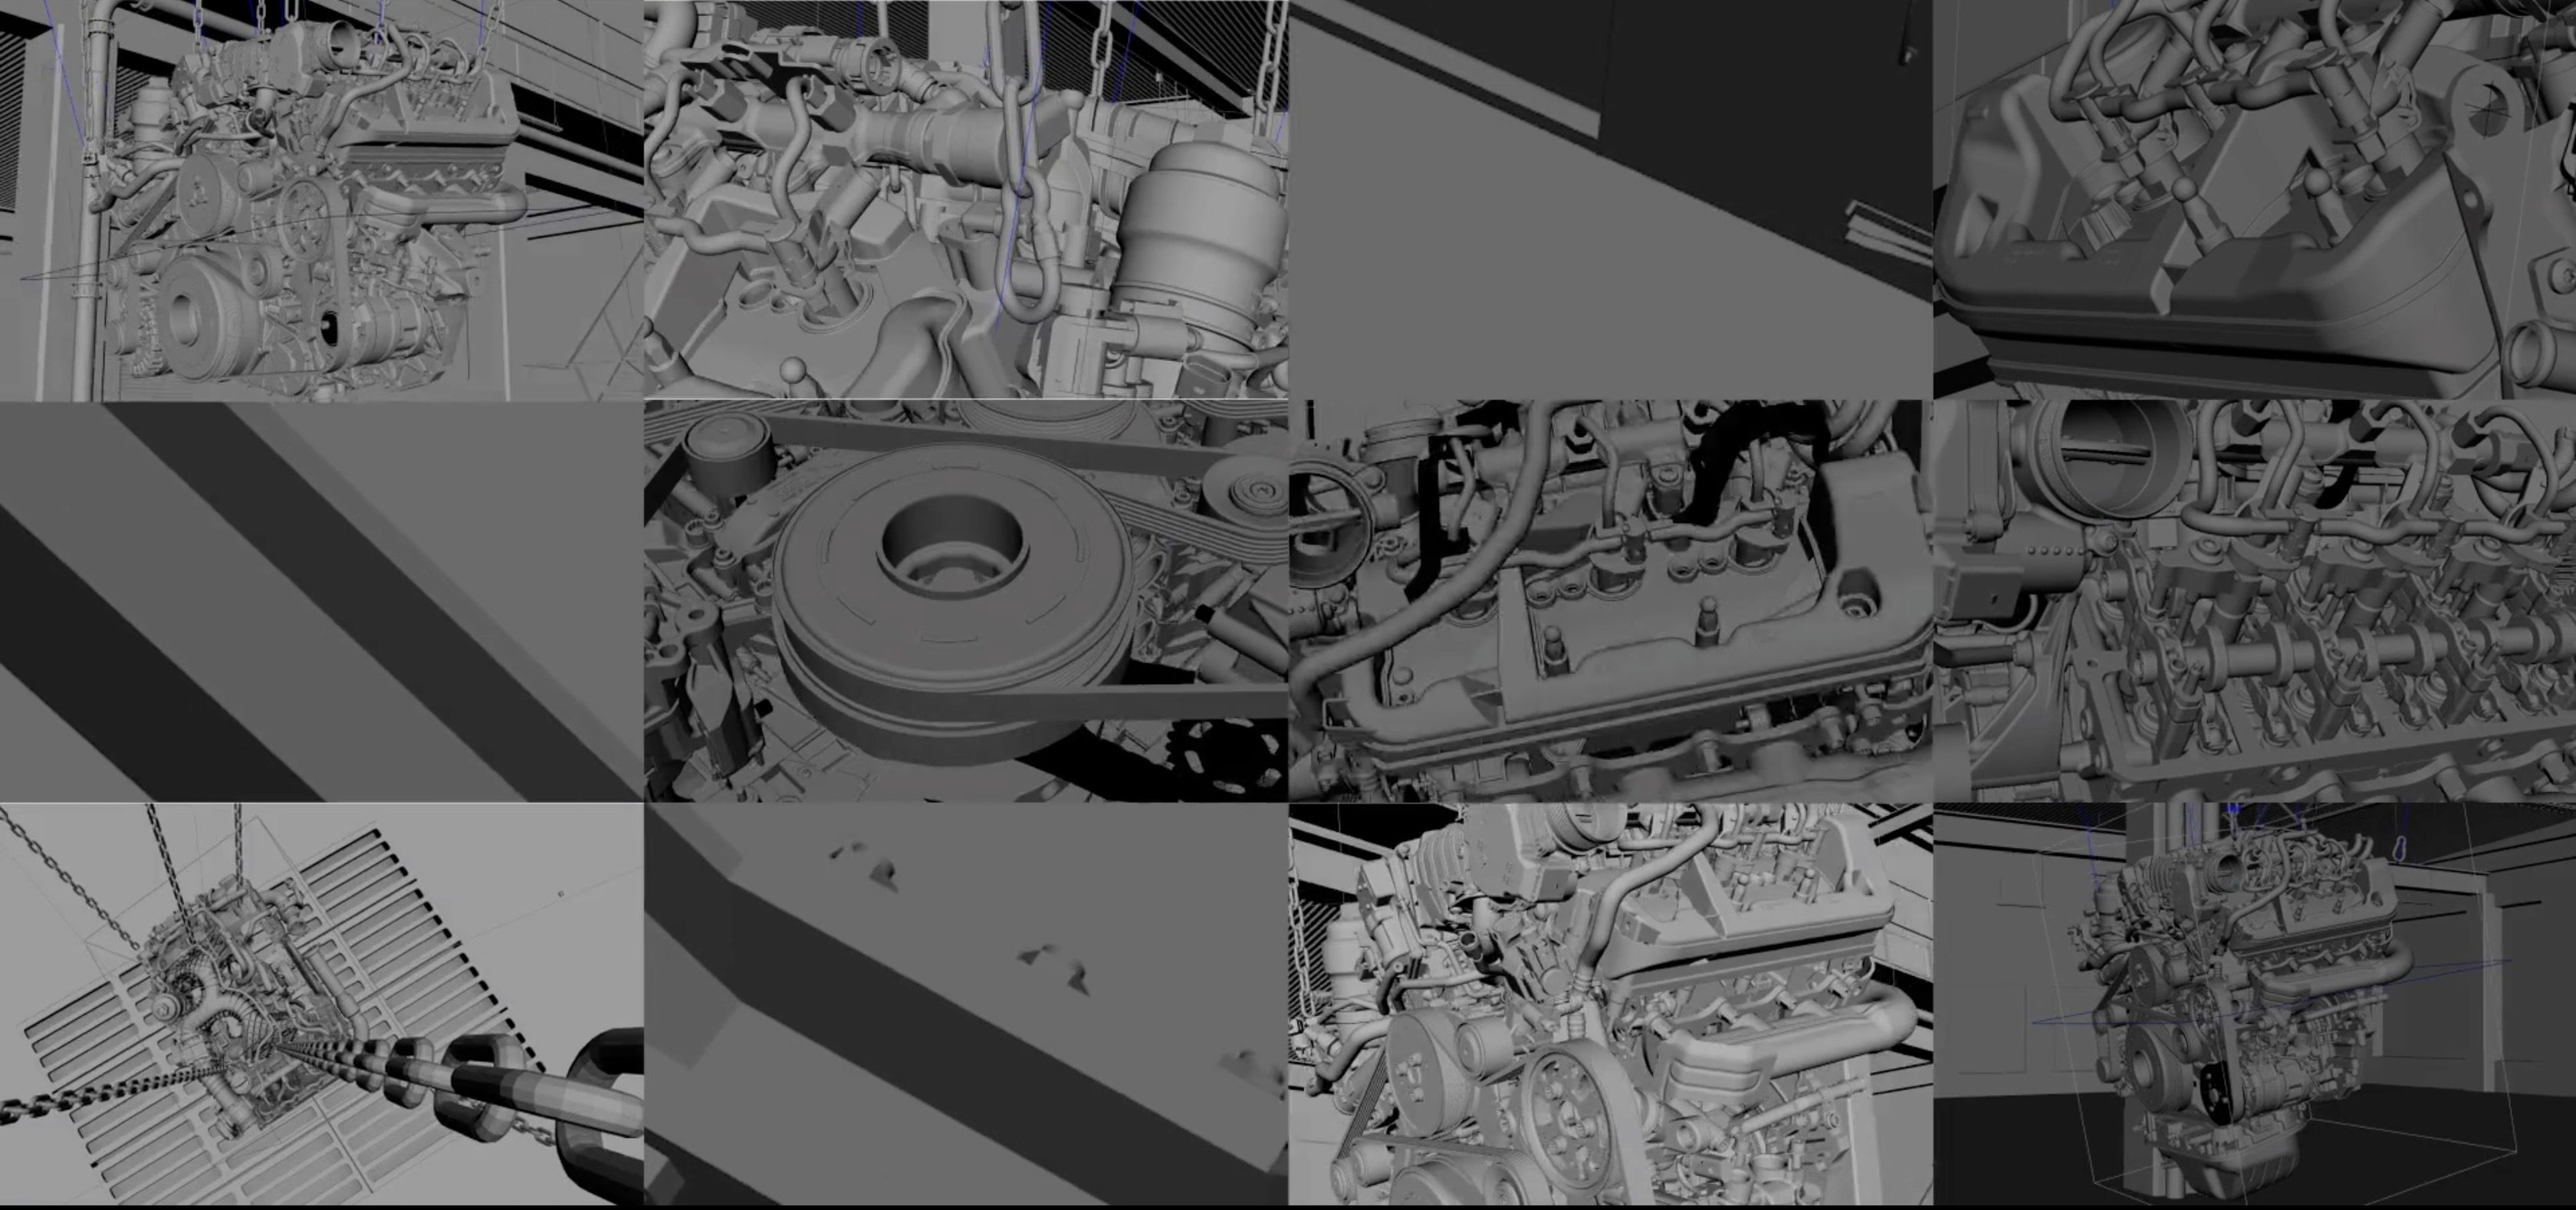
Task: Open the diagonal dark stripes abstract thumbnail
Action: pos(322,601)
